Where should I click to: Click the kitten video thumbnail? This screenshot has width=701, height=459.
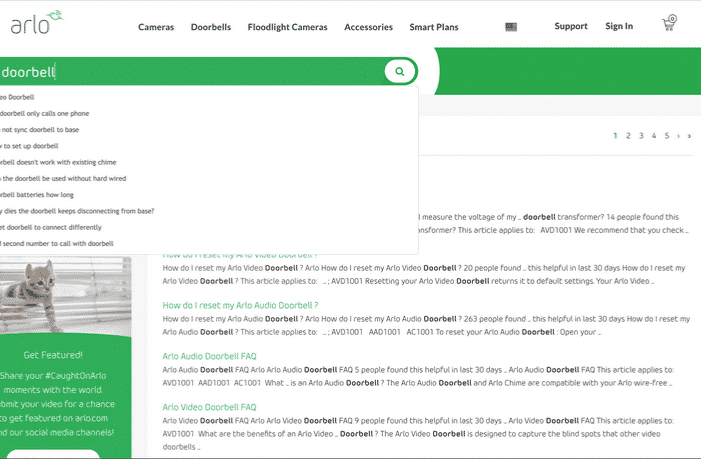pyautogui.click(x=65, y=296)
